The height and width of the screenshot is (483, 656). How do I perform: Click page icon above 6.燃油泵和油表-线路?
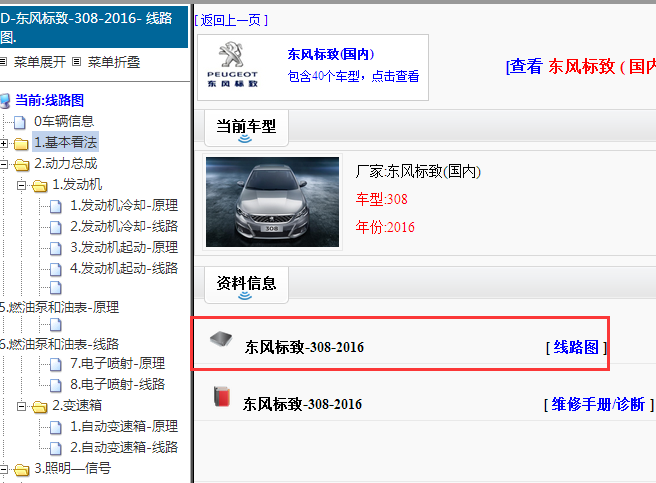click(56, 324)
